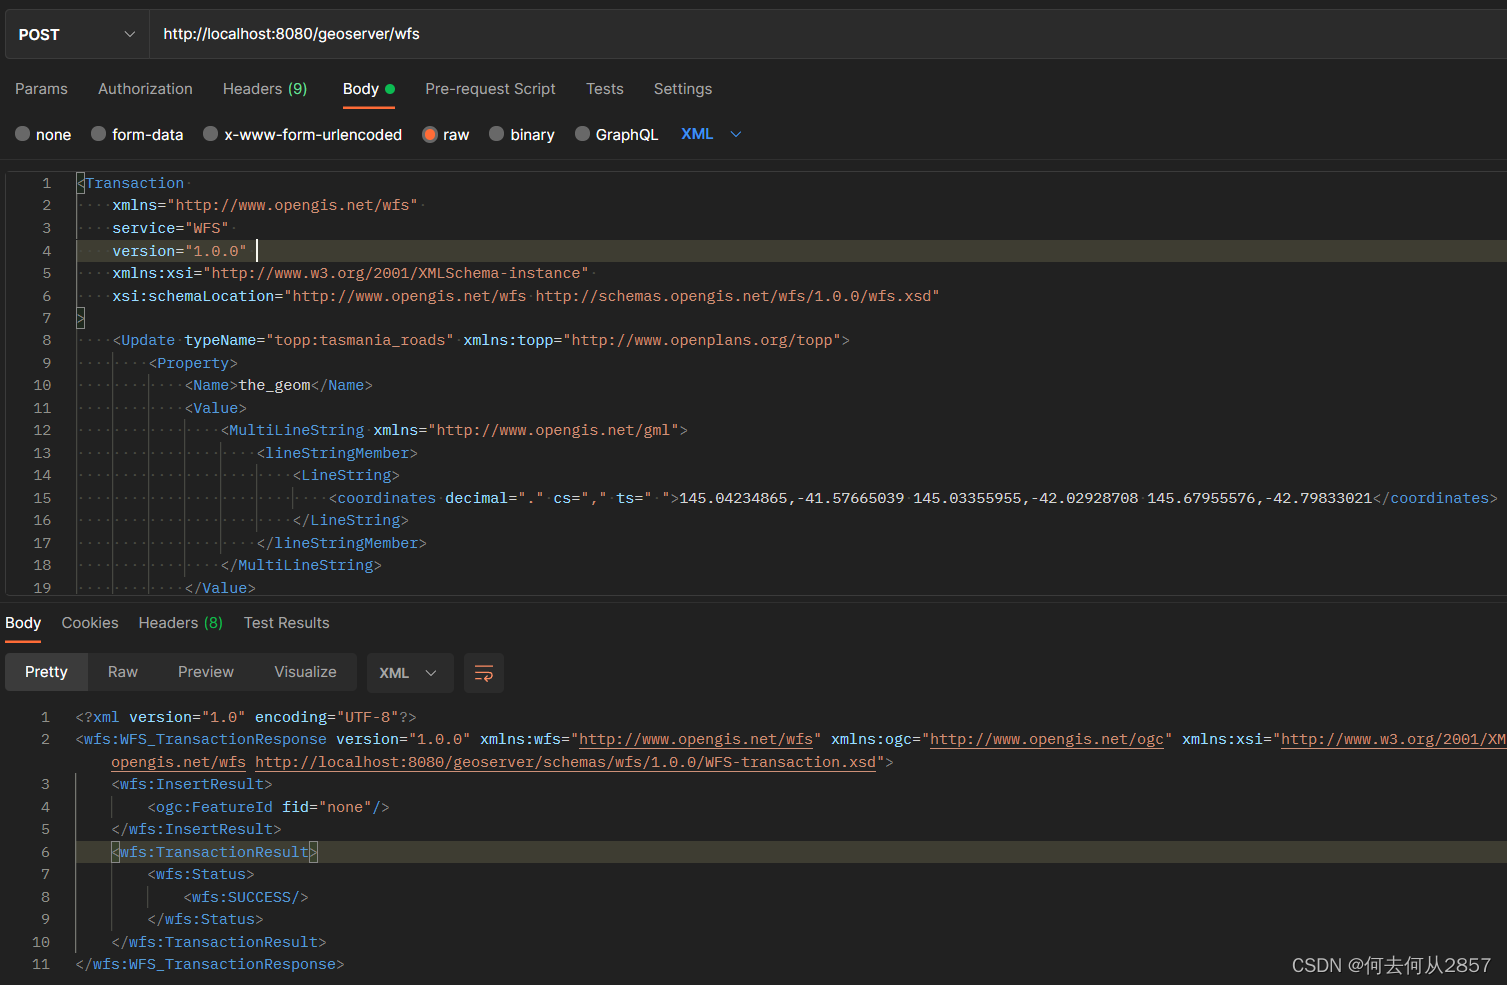
Task: Click the closing WFS_TransactionResponse tag
Action: pyautogui.click(x=210, y=964)
